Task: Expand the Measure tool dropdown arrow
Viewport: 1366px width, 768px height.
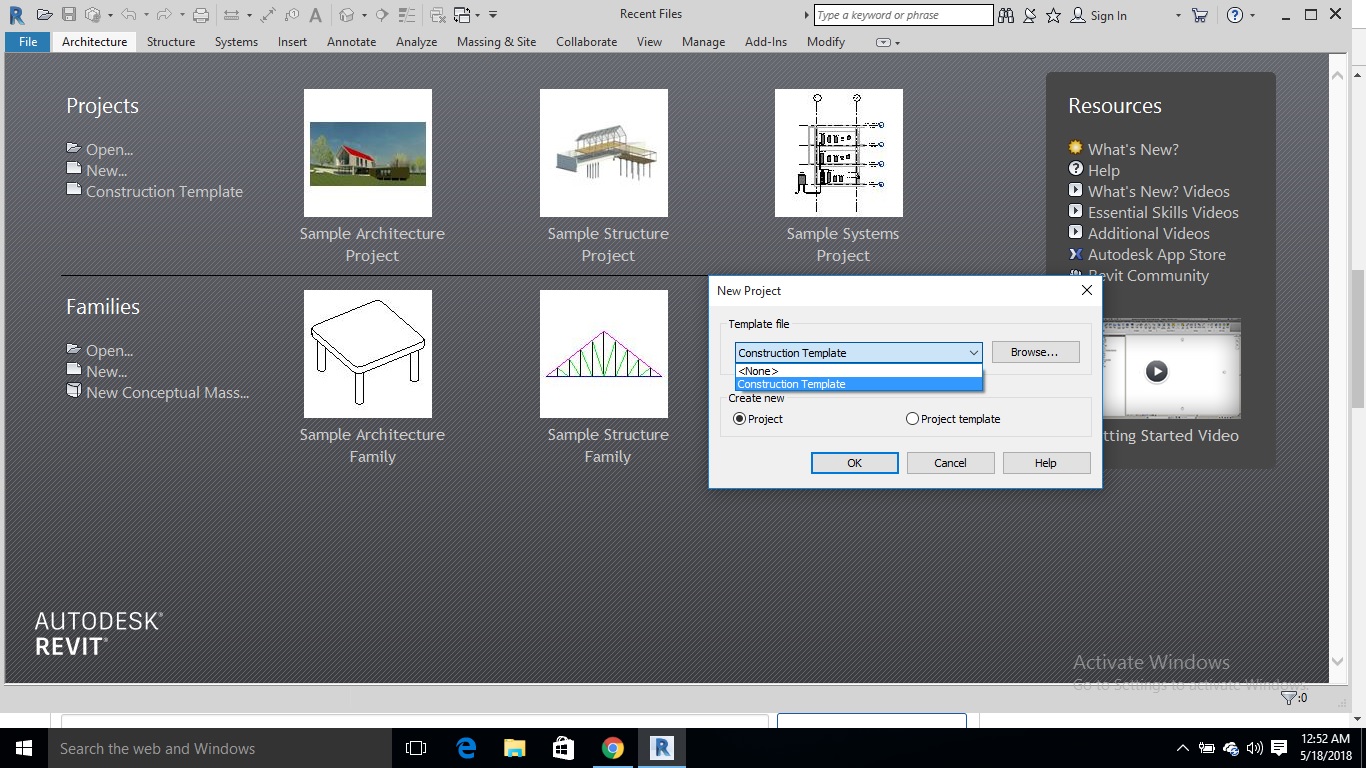Action: click(249, 15)
